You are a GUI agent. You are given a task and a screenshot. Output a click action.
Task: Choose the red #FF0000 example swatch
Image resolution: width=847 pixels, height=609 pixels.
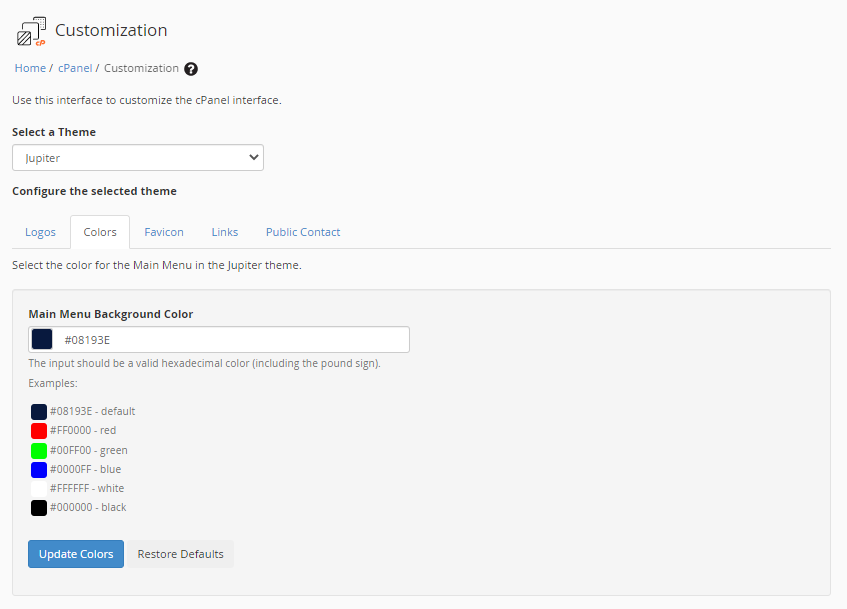[x=39, y=431]
